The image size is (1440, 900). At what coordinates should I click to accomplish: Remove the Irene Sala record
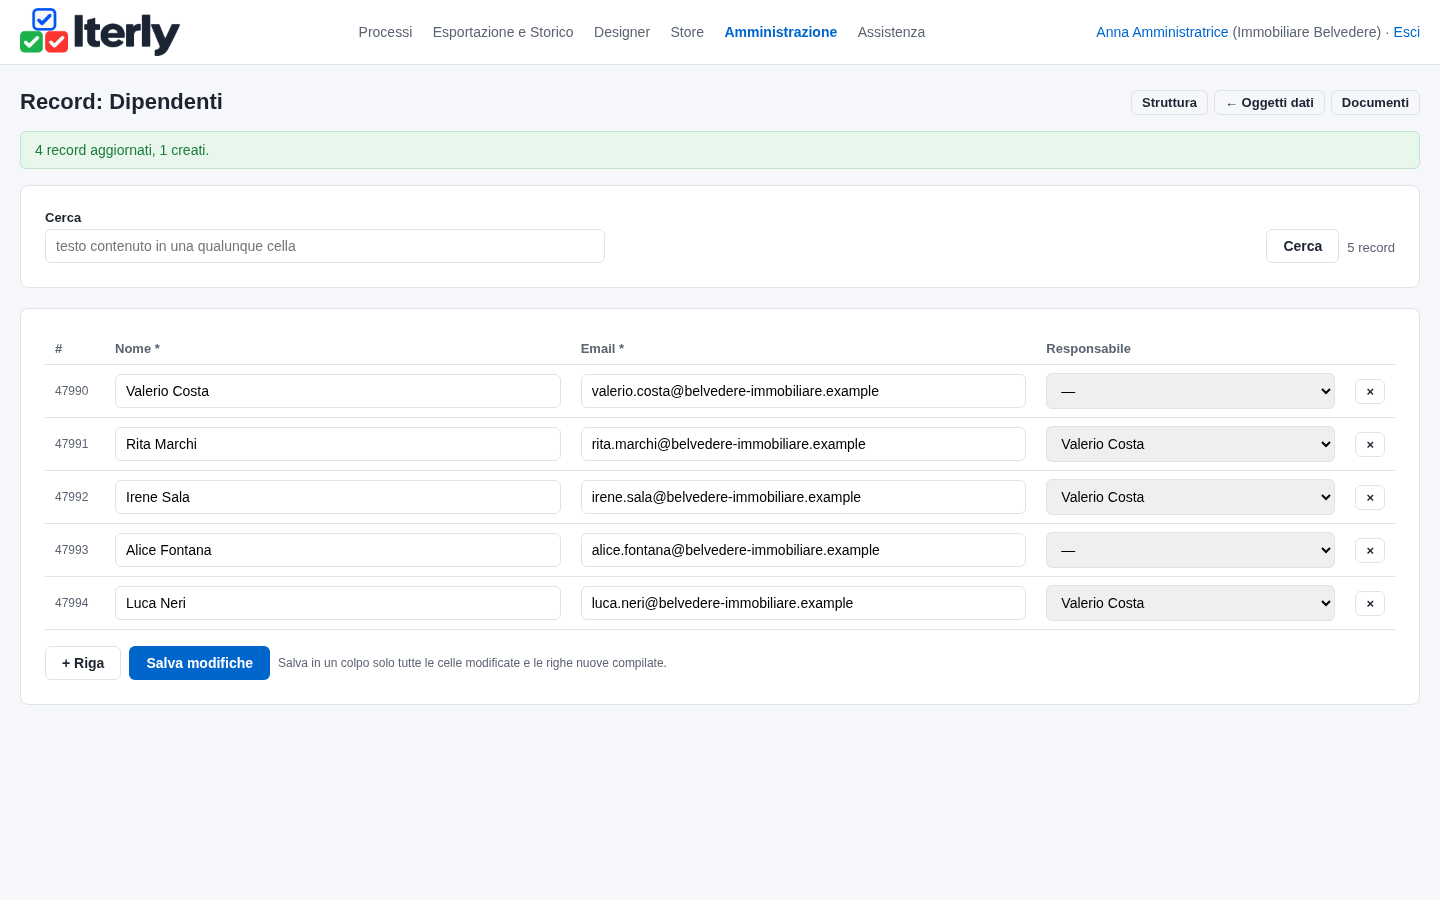pyautogui.click(x=1370, y=497)
